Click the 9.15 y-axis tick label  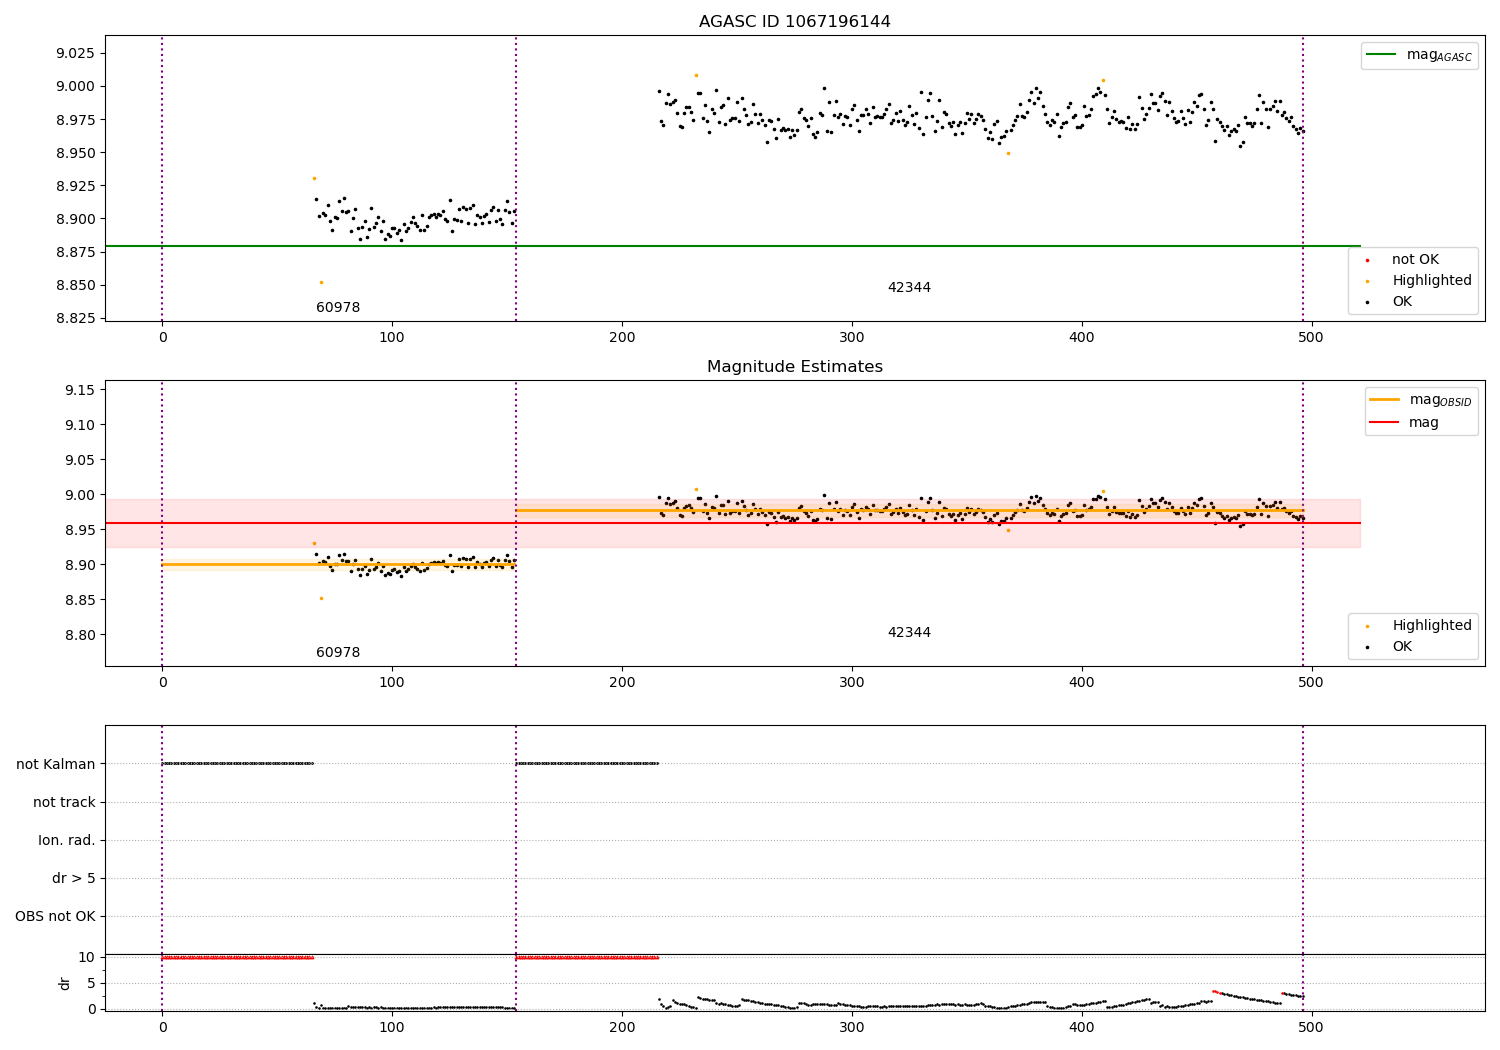(x=79, y=390)
